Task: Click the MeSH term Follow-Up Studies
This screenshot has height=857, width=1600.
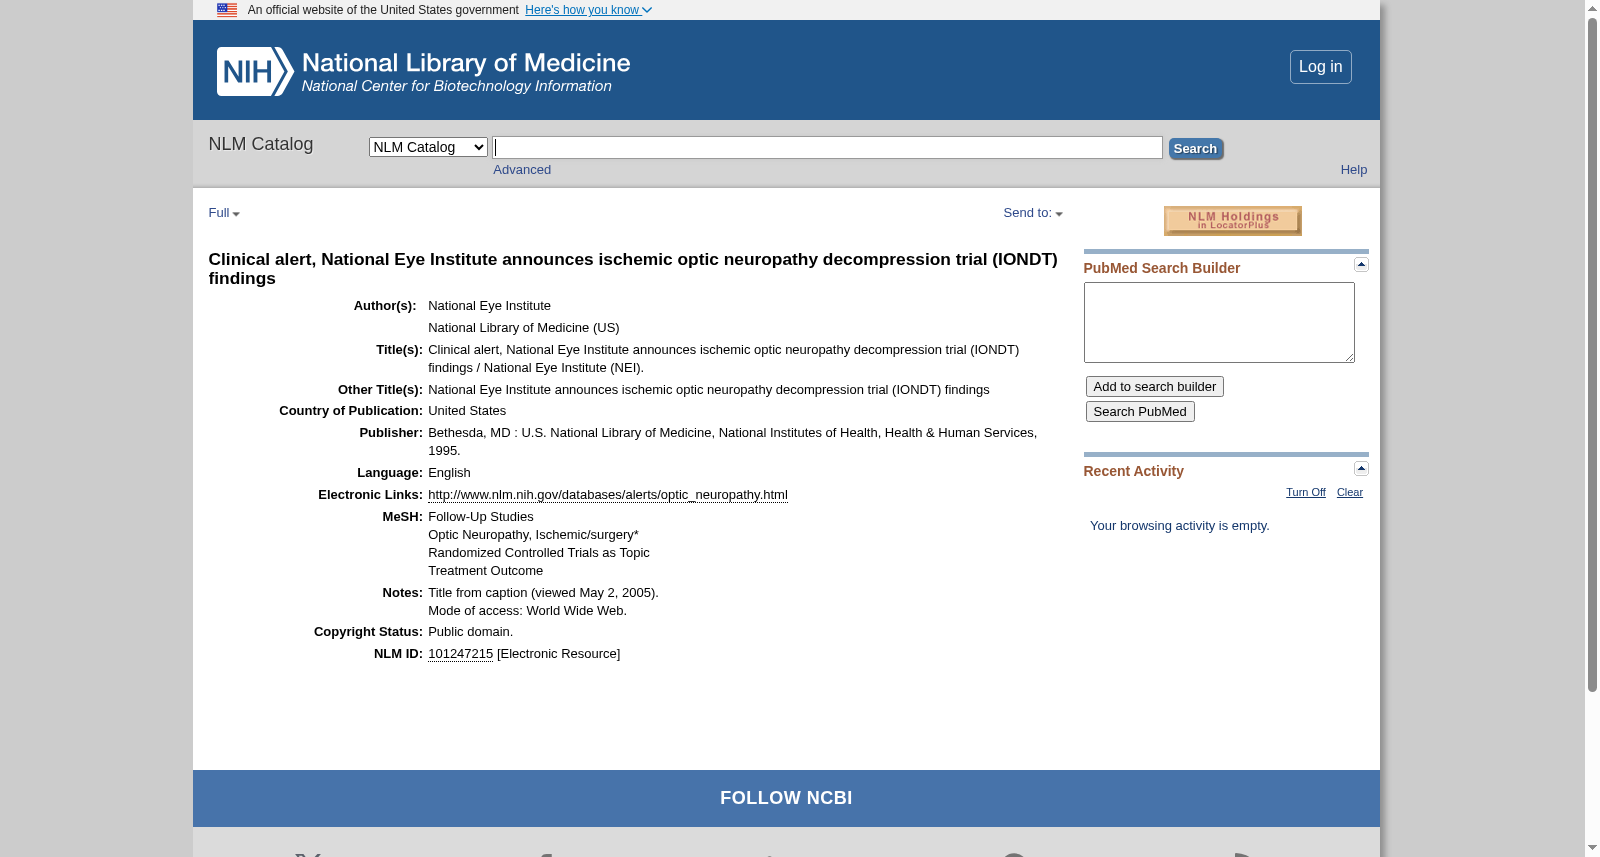Action: (x=480, y=517)
